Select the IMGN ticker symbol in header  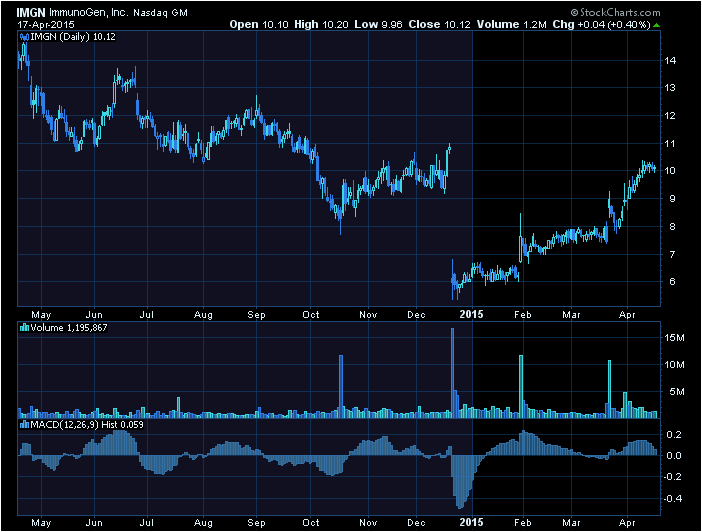[x=31, y=13]
